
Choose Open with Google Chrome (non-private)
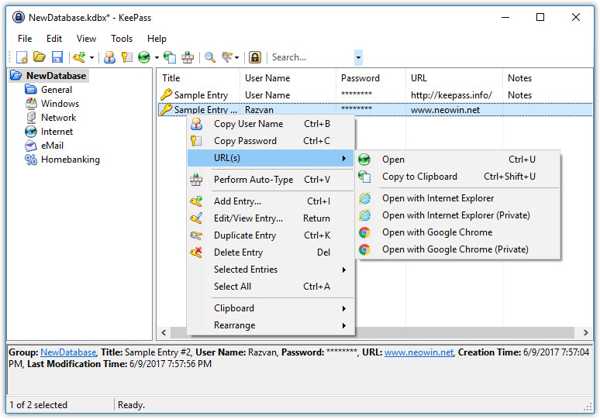pyautogui.click(x=458, y=232)
